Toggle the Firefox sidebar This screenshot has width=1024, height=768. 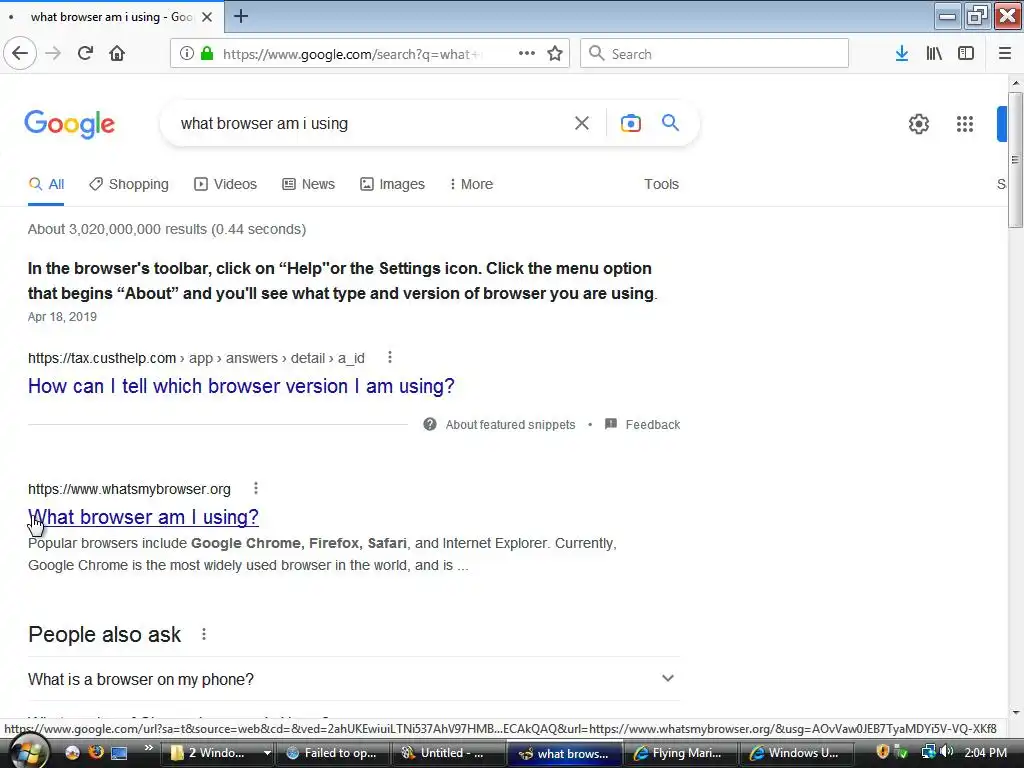(x=966, y=54)
